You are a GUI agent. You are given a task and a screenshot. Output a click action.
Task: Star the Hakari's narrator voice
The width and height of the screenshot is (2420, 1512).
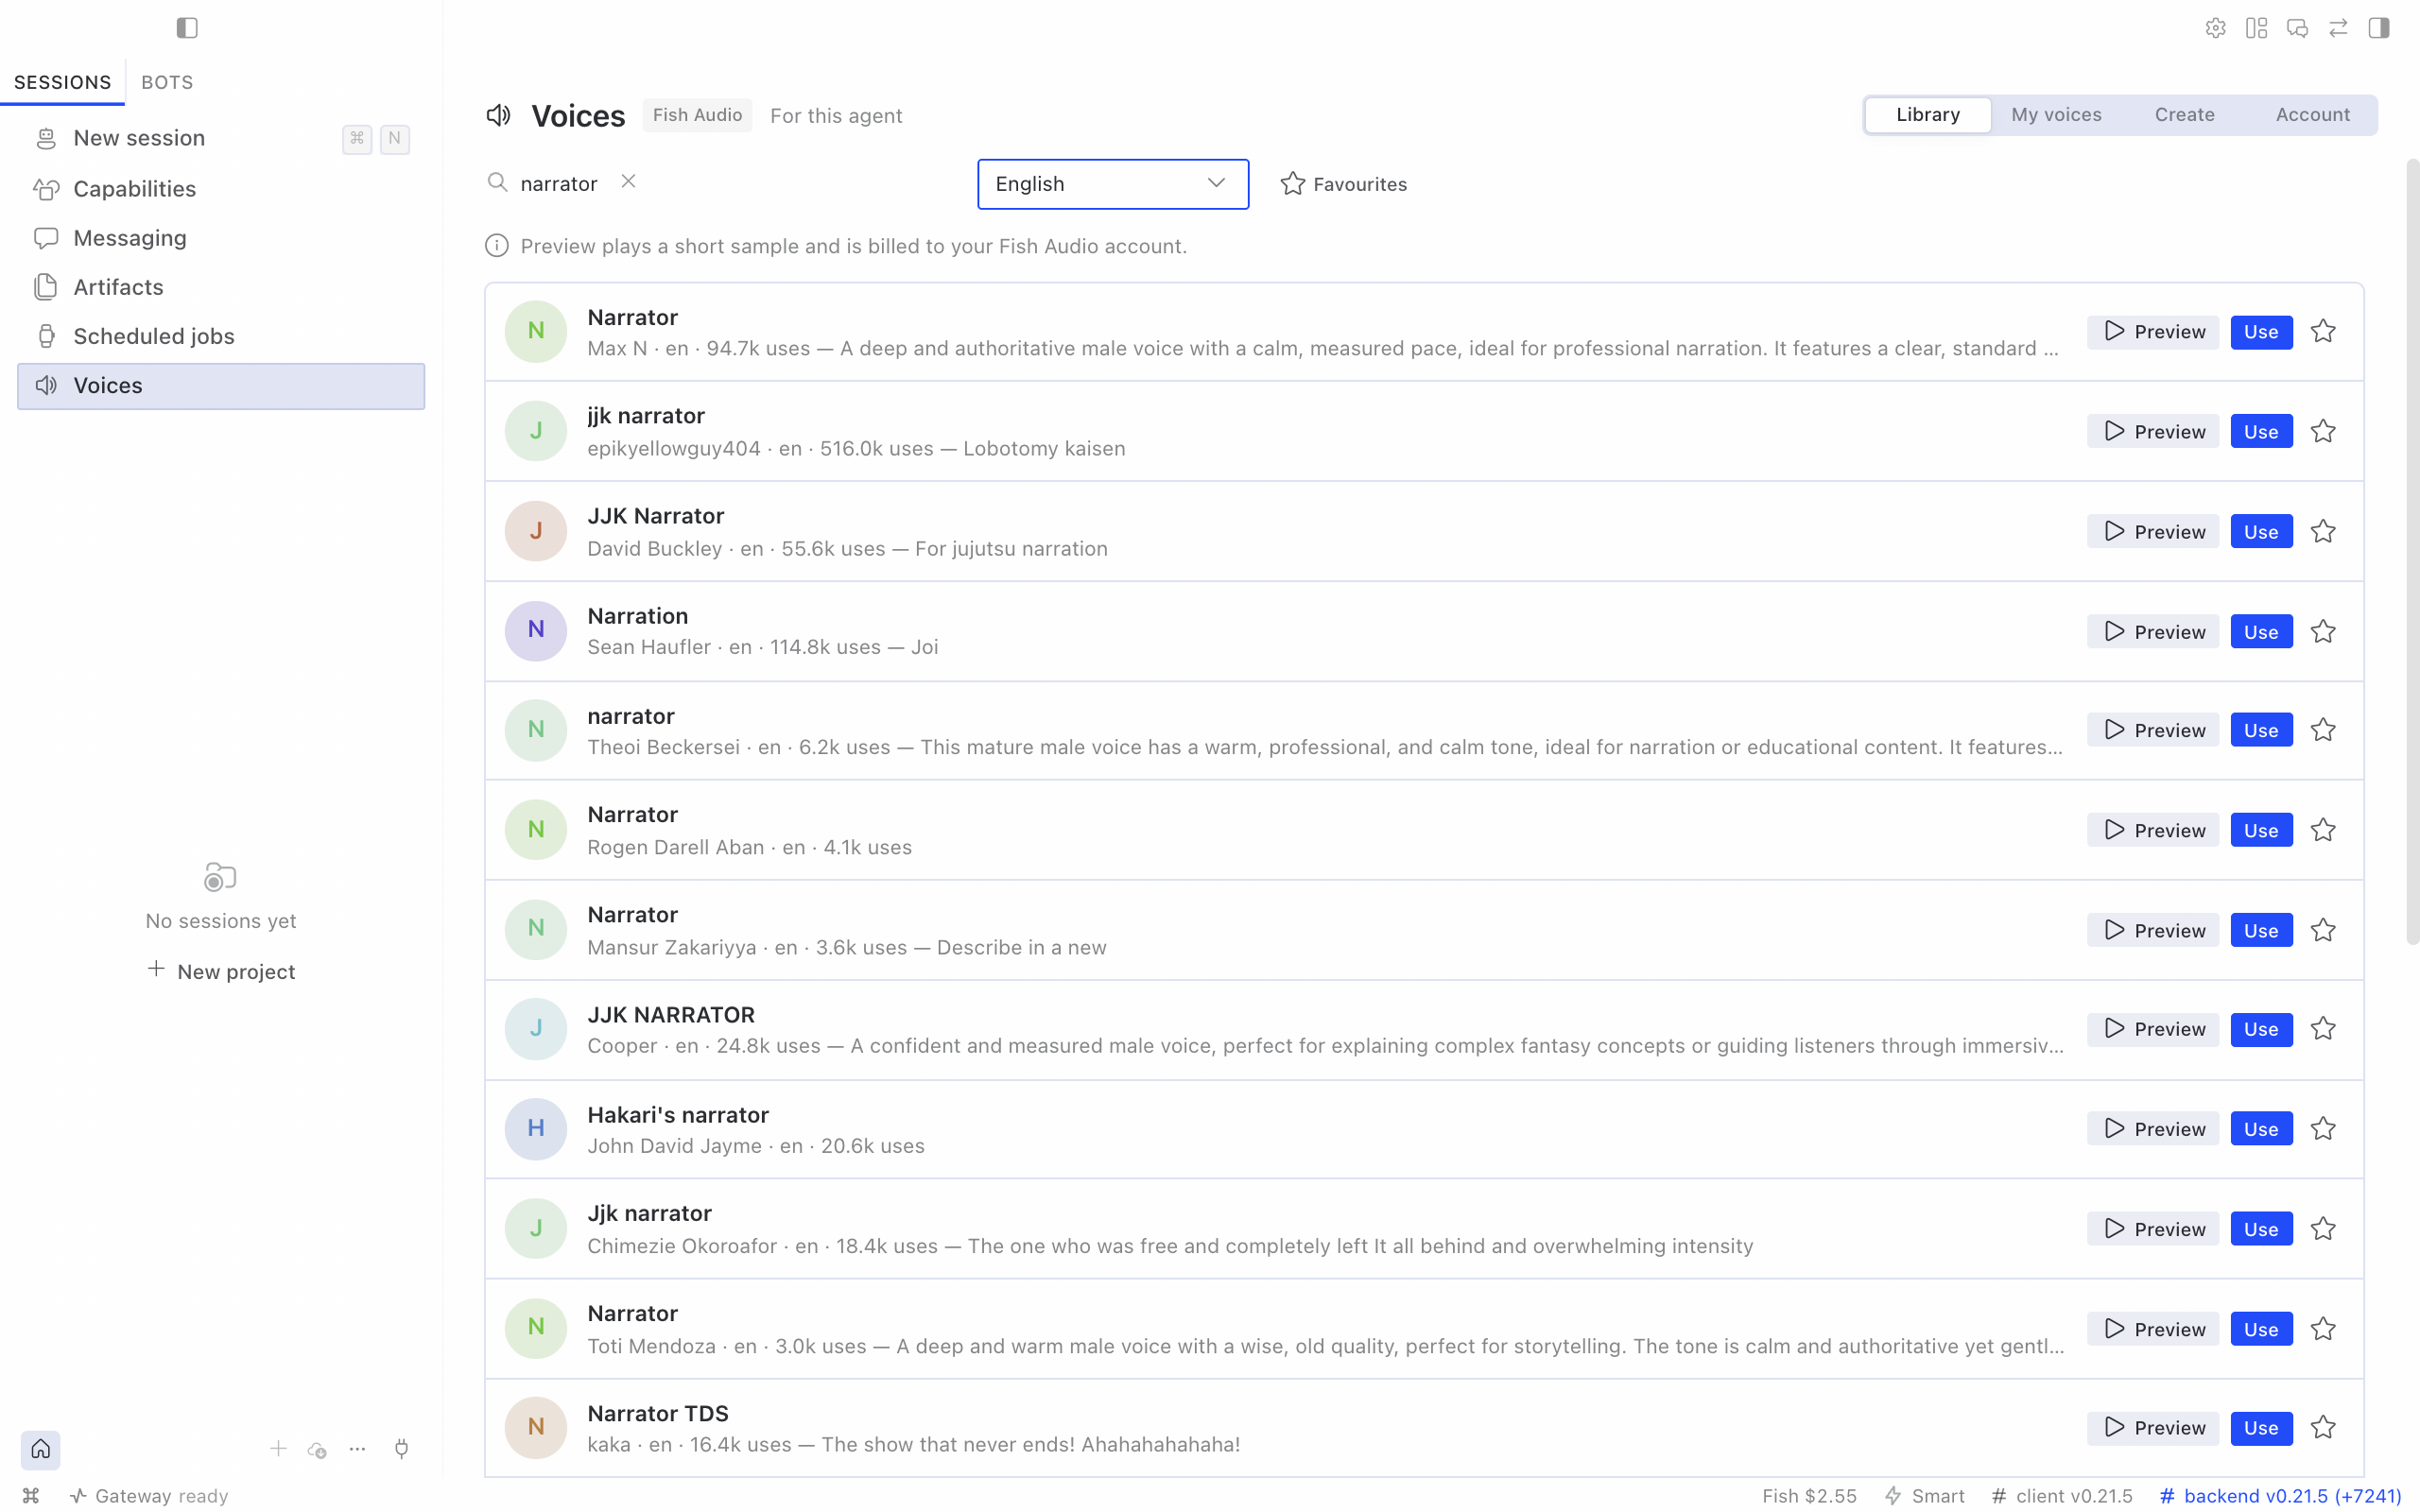[x=2323, y=1128]
